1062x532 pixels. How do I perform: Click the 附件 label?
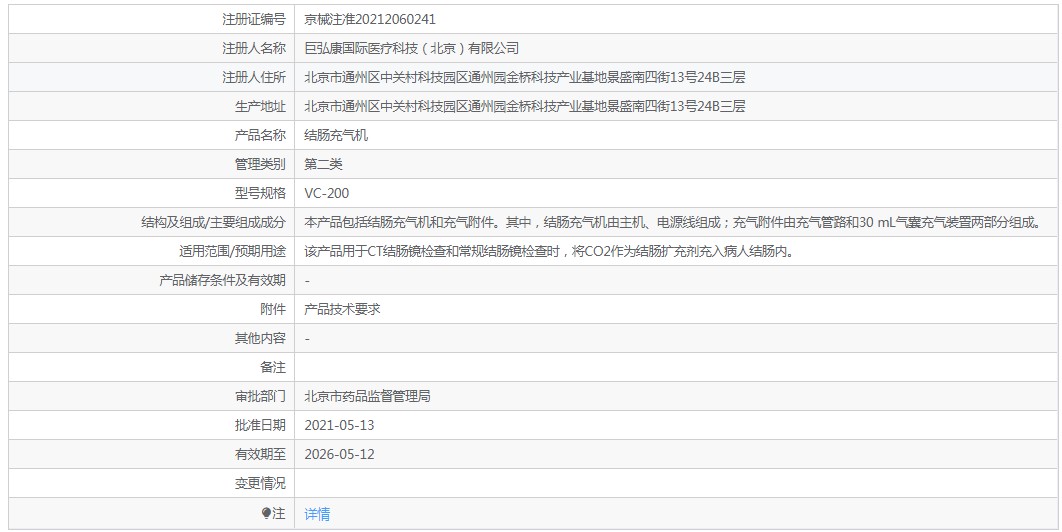click(273, 309)
